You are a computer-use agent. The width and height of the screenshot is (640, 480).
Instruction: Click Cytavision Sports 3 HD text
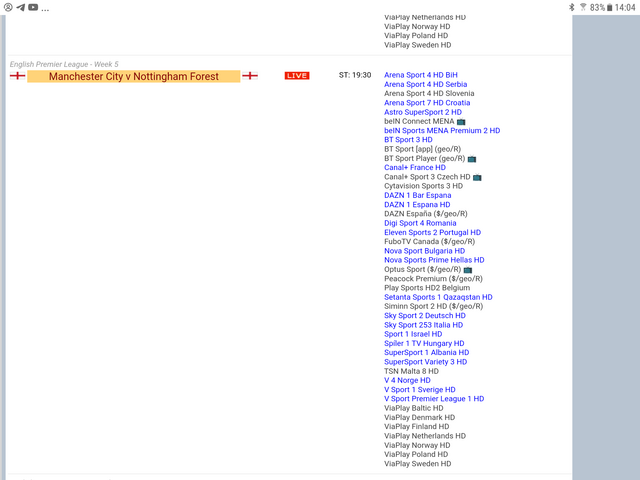pyautogui.click(x=423, y=186)
